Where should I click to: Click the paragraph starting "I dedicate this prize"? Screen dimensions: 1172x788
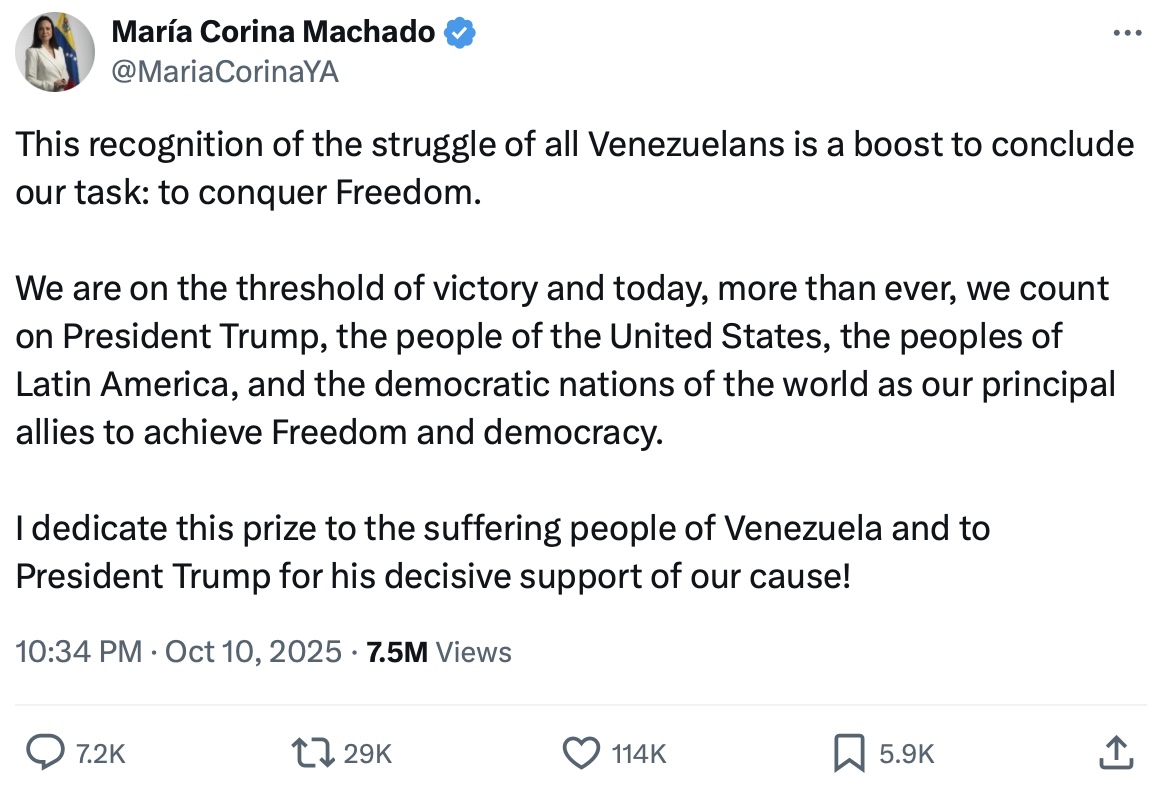click(503, 552)
